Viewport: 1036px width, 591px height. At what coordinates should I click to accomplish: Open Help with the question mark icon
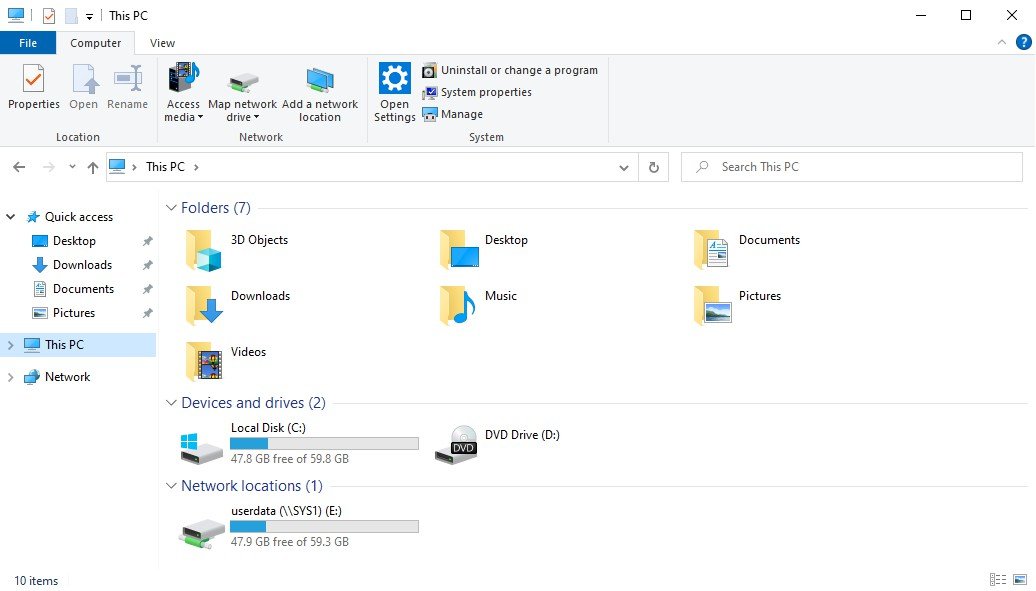(x=1023, y=42)
